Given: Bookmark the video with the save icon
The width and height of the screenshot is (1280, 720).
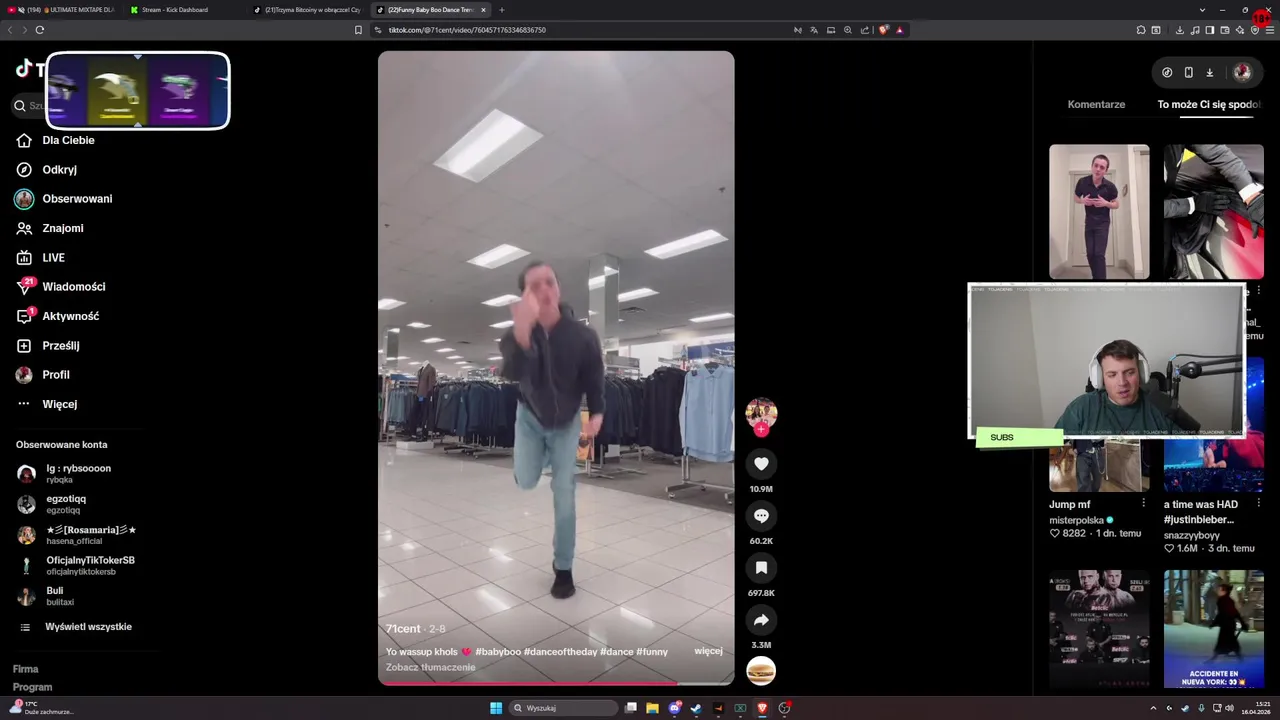Looking at the screenshot, I should coord(761,568).
